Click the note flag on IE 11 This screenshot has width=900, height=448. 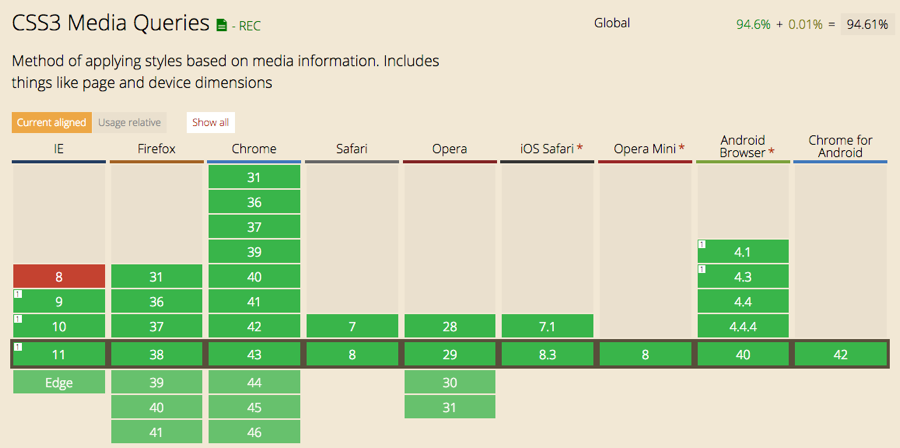[x=18, y=346]
